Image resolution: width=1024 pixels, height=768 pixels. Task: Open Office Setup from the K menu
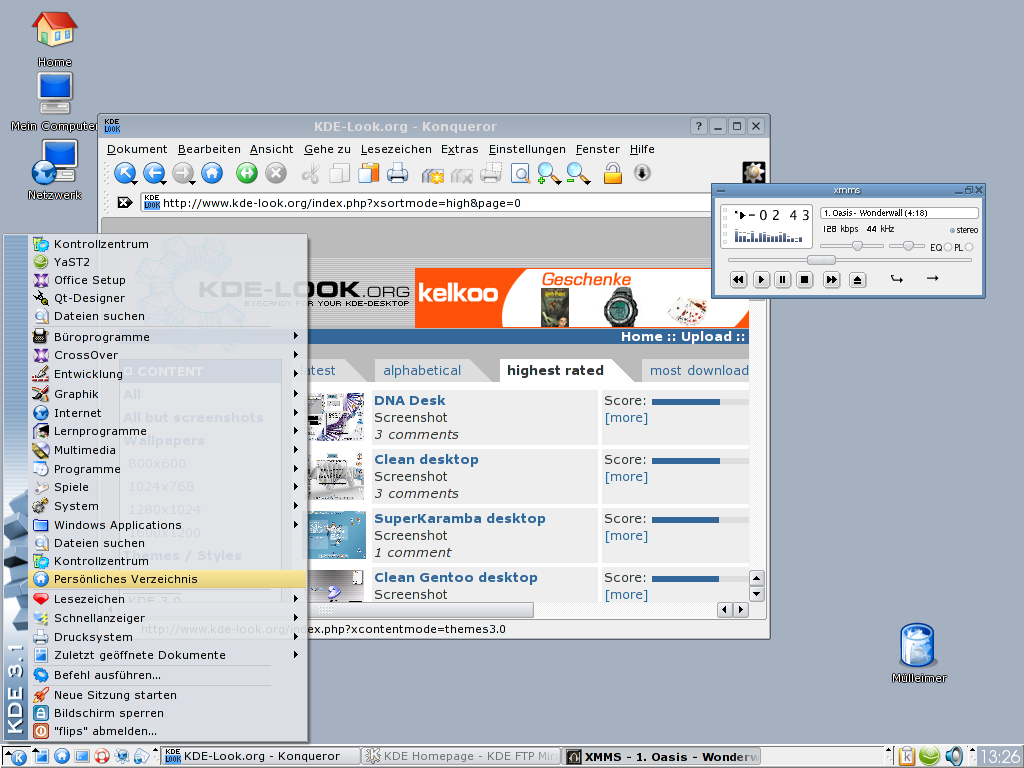tap(168, 280)
